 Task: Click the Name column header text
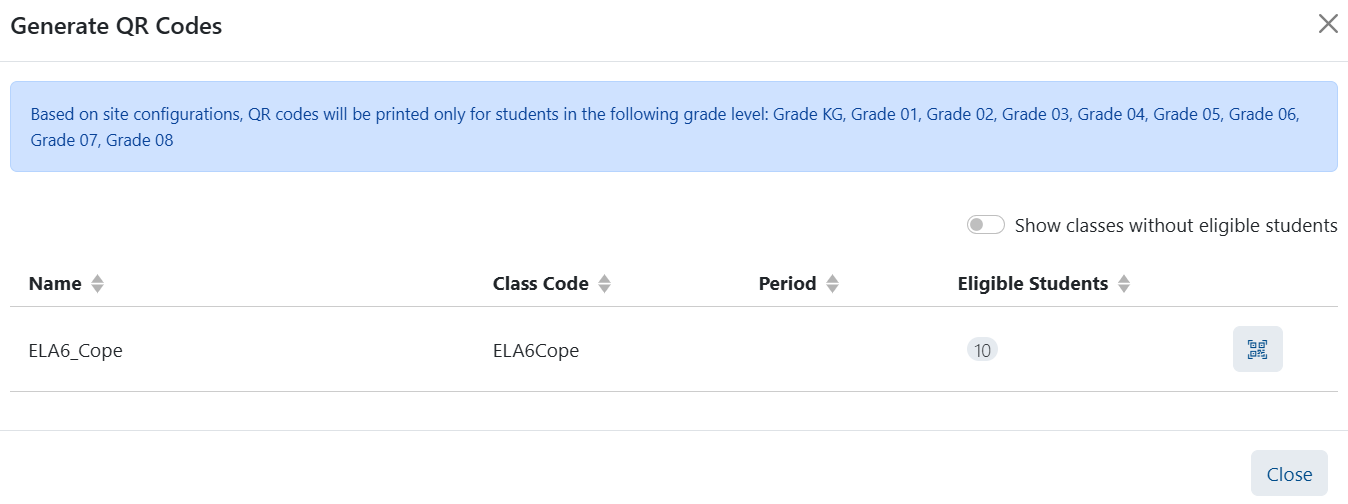55,284
